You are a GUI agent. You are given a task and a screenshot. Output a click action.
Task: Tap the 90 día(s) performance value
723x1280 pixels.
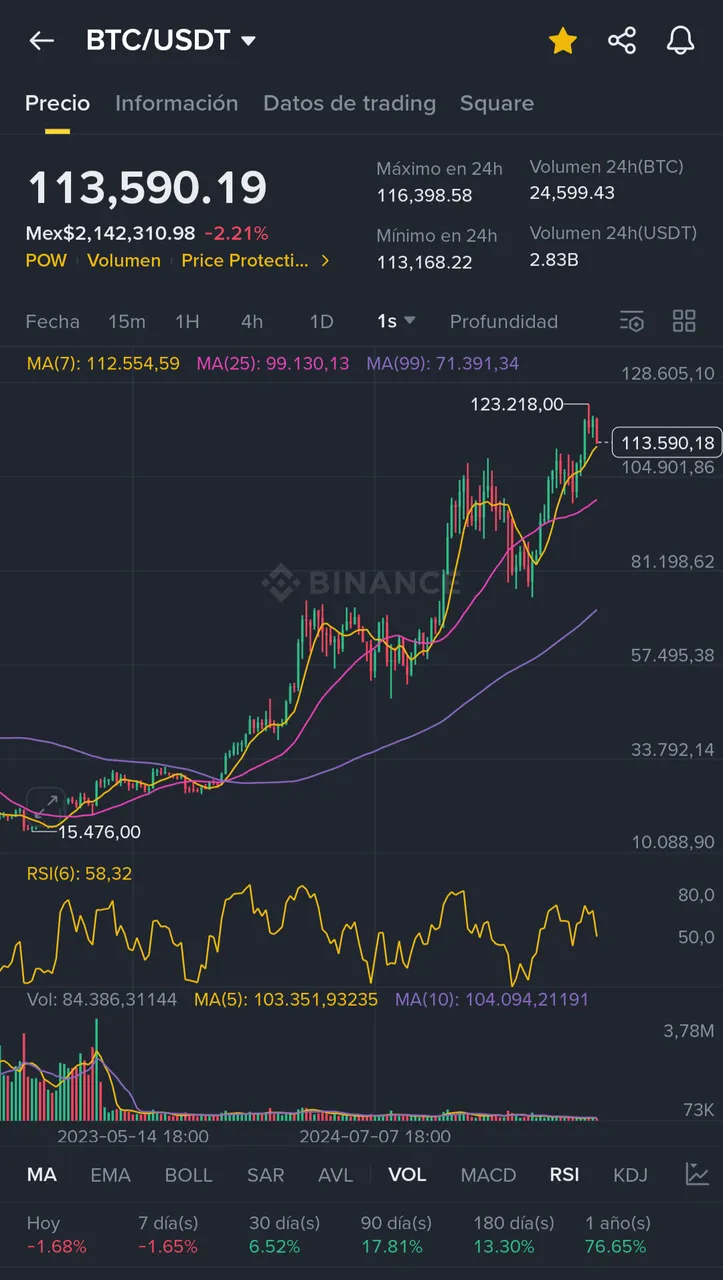[392, 1247]
